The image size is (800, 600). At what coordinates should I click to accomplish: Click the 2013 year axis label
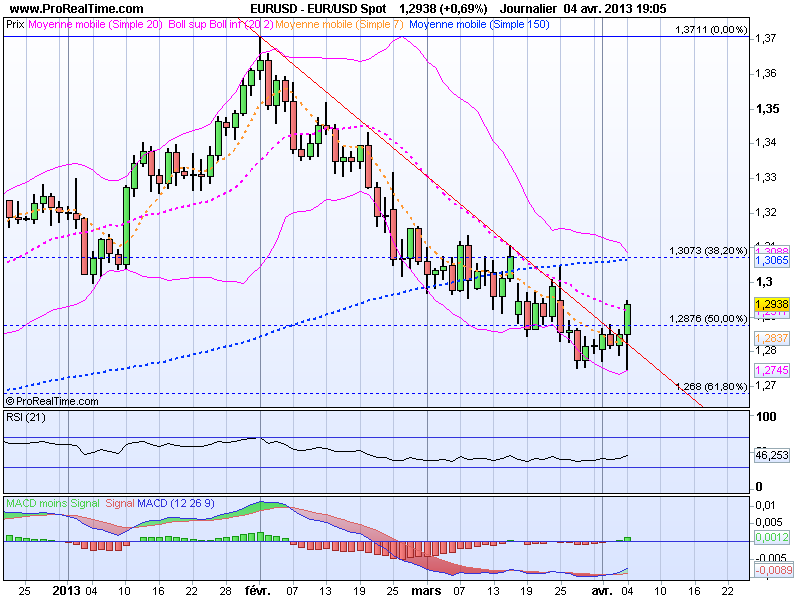66,590
